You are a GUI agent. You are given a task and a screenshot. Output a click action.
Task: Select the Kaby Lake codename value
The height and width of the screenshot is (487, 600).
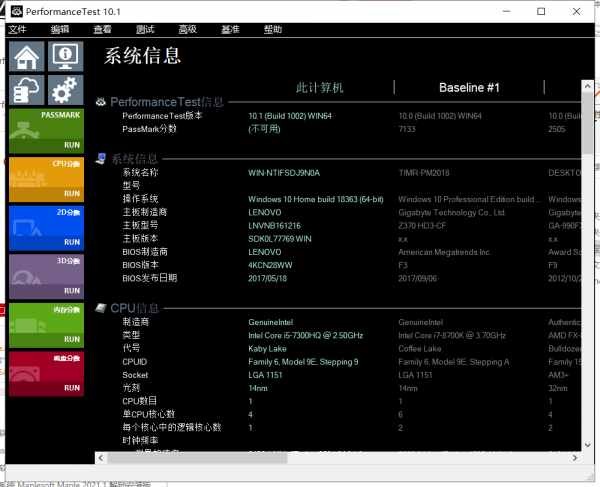[x=267, y=349]
